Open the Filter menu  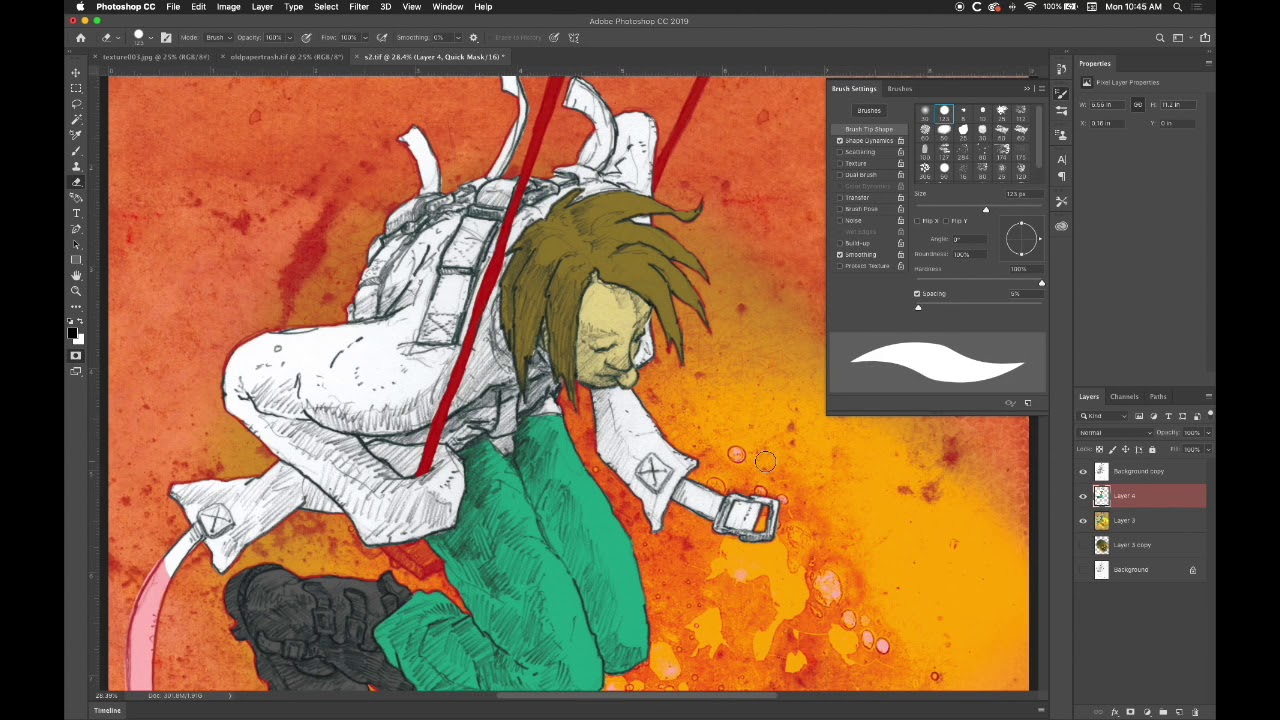358,7
